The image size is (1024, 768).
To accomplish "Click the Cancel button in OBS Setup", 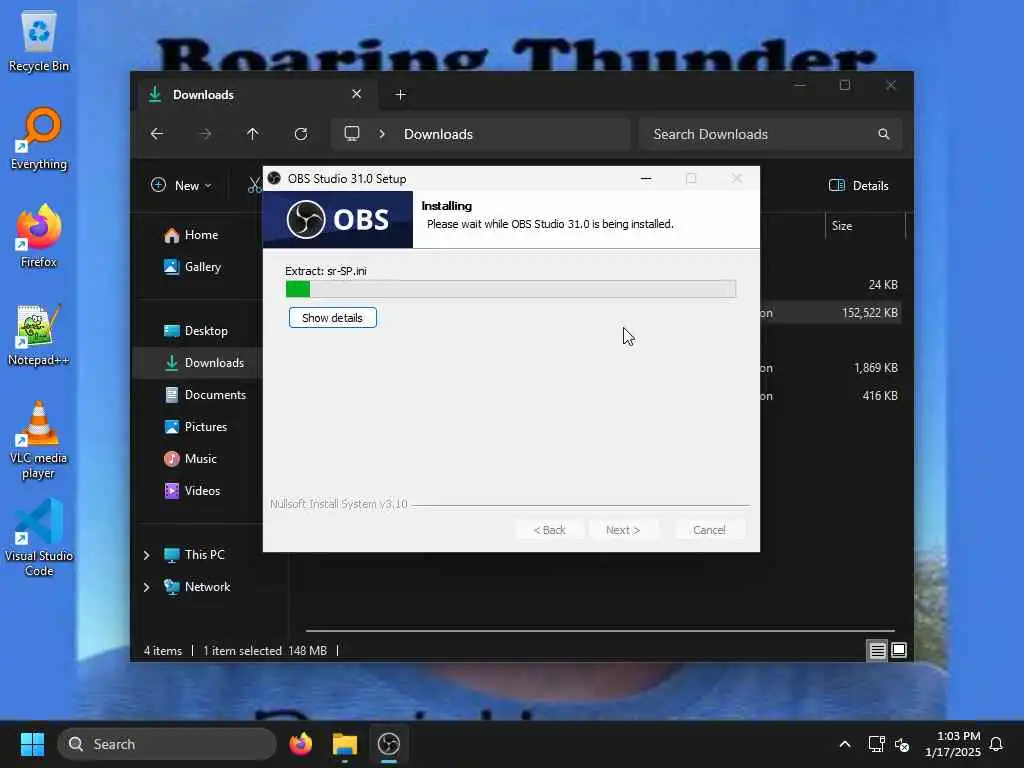I will point(709,530).
